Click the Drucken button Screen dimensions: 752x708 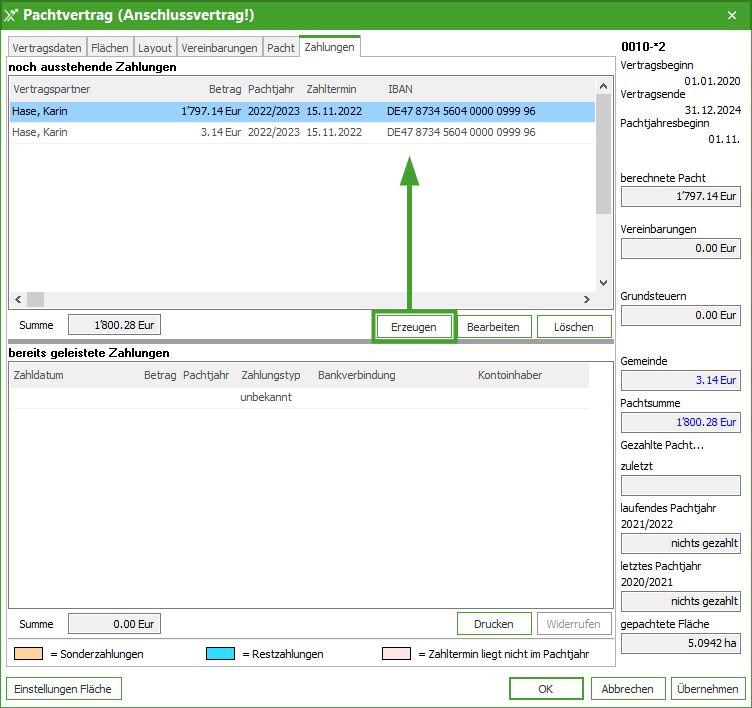coord(494,624)
